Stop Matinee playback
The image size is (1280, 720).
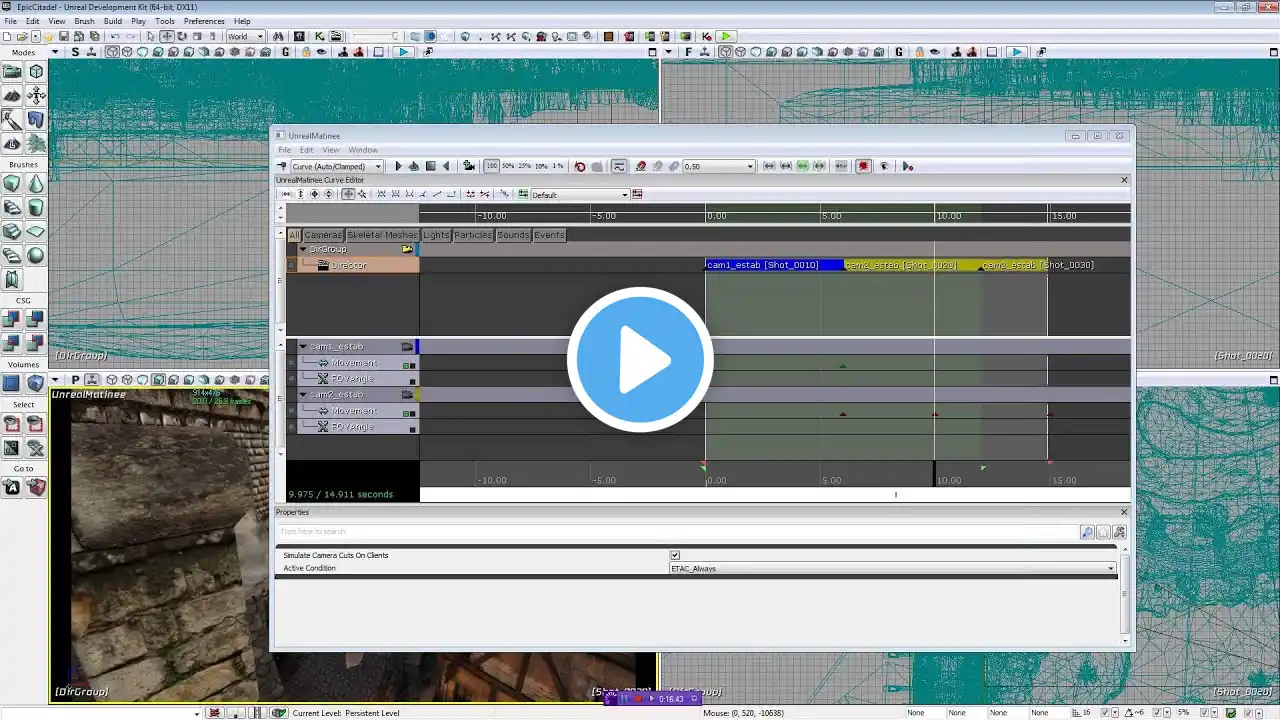point(430,166)
